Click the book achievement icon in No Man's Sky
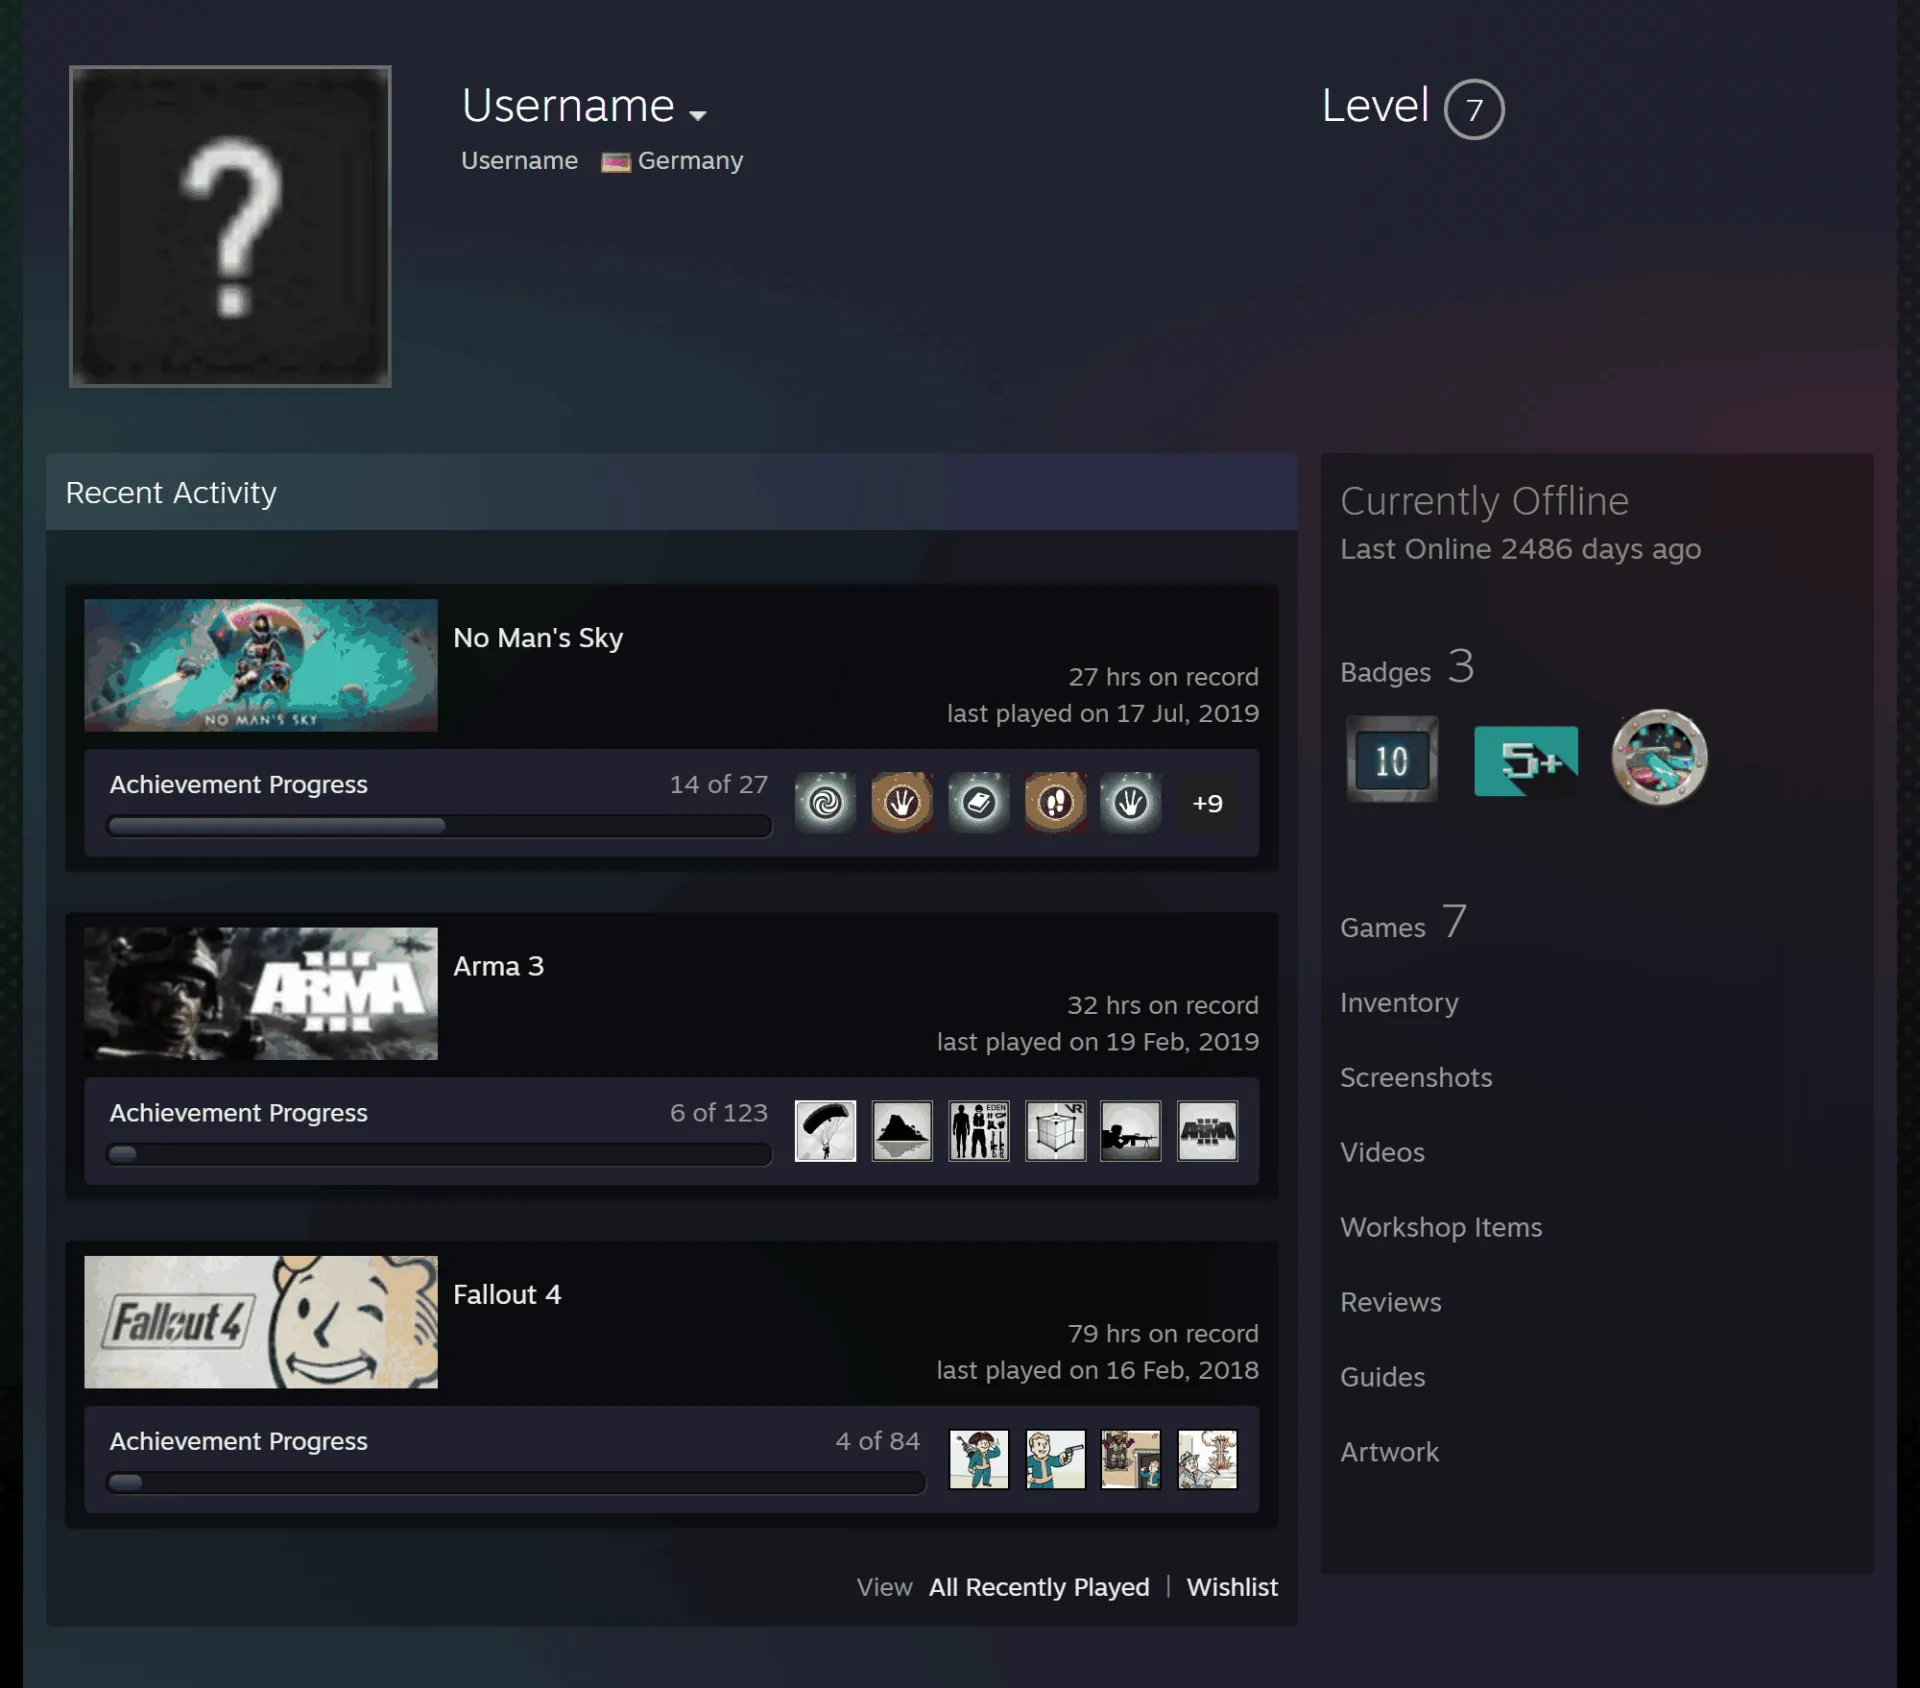 pos(979,802)
